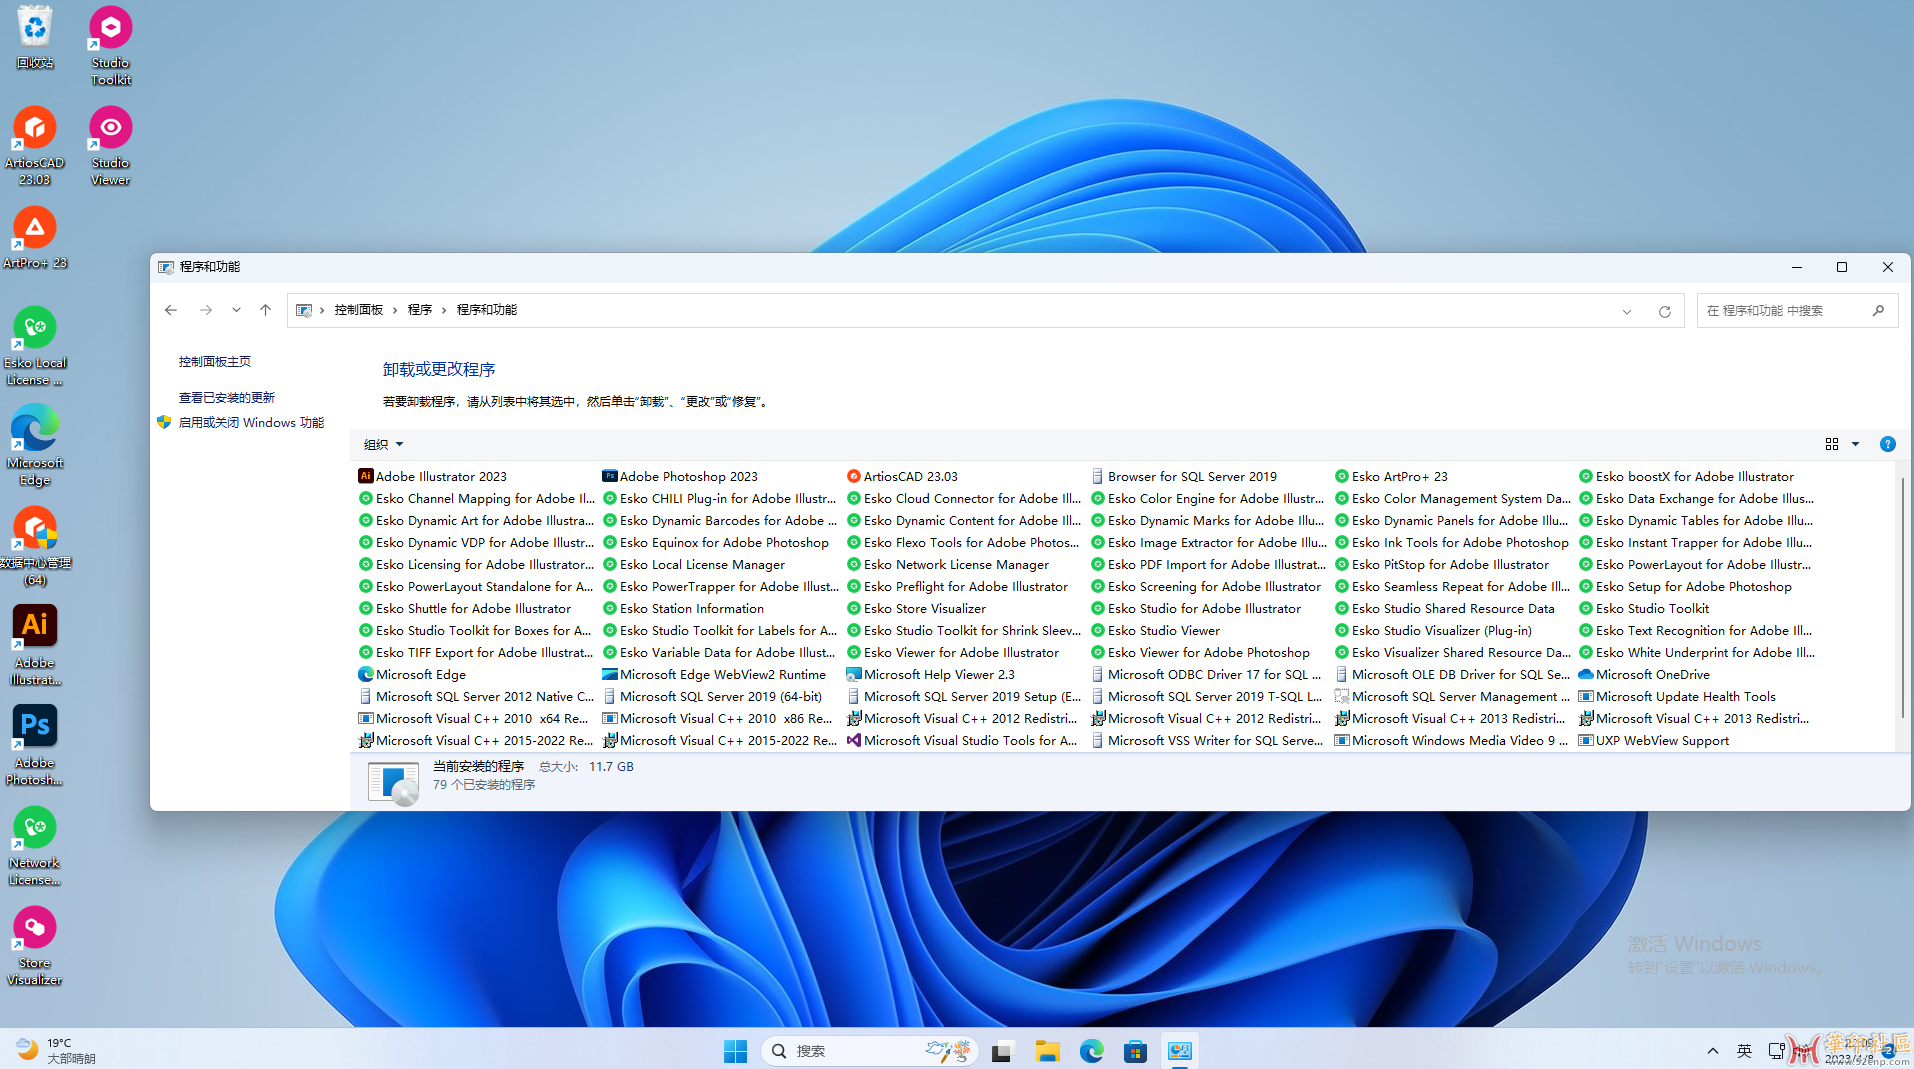Click the Windows Start button
Image resolution: width=1914 pixels, height=1069 pixels.
coord(735,1051)
